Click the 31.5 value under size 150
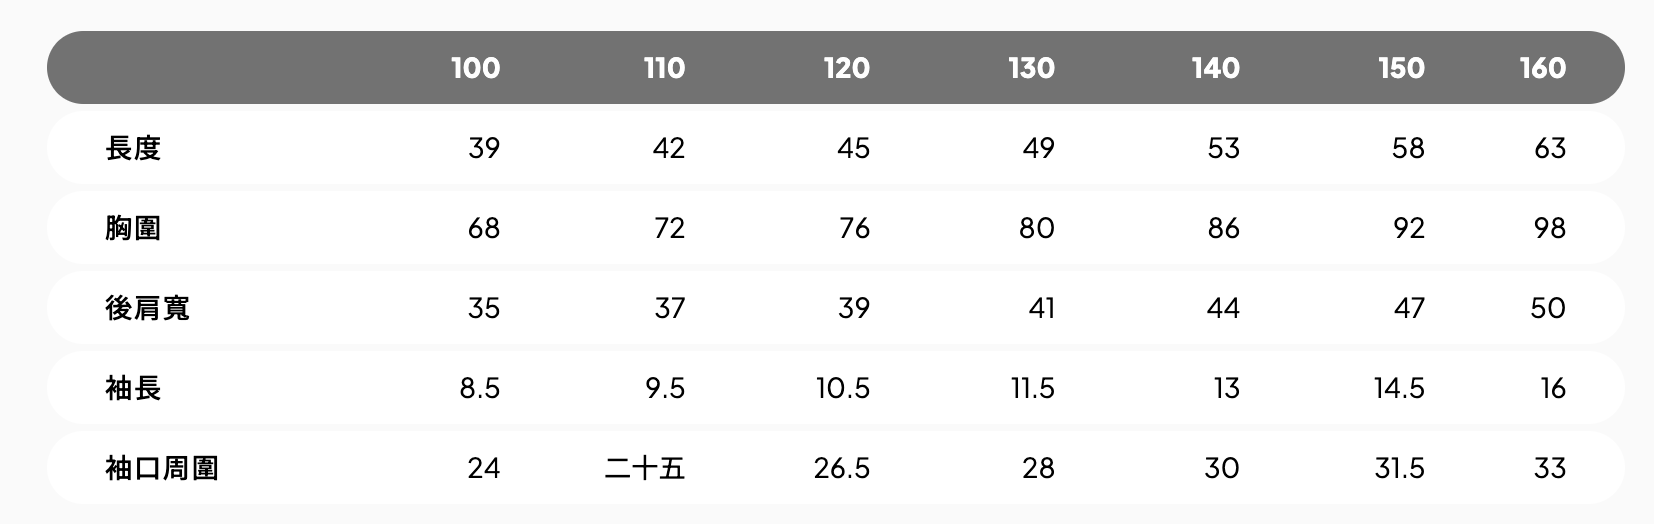The width and height of the screenshot is (1654, 524). (1399, 468)
